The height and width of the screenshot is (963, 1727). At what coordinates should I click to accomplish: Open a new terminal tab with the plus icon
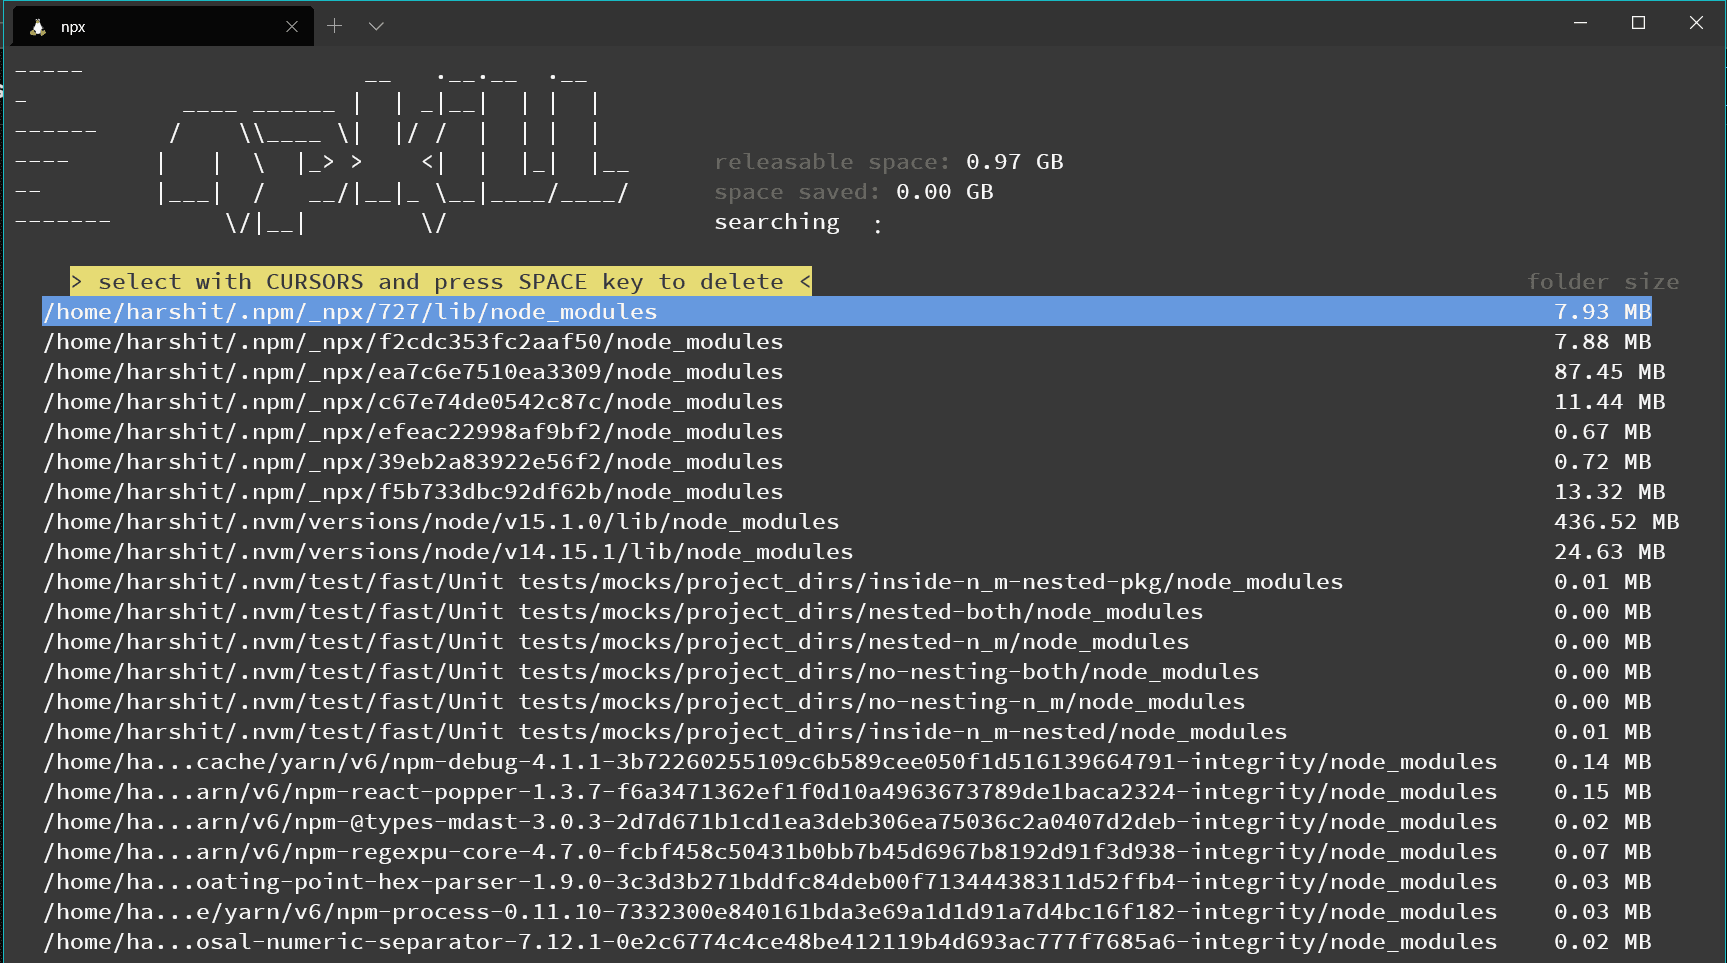click(334, 25)
